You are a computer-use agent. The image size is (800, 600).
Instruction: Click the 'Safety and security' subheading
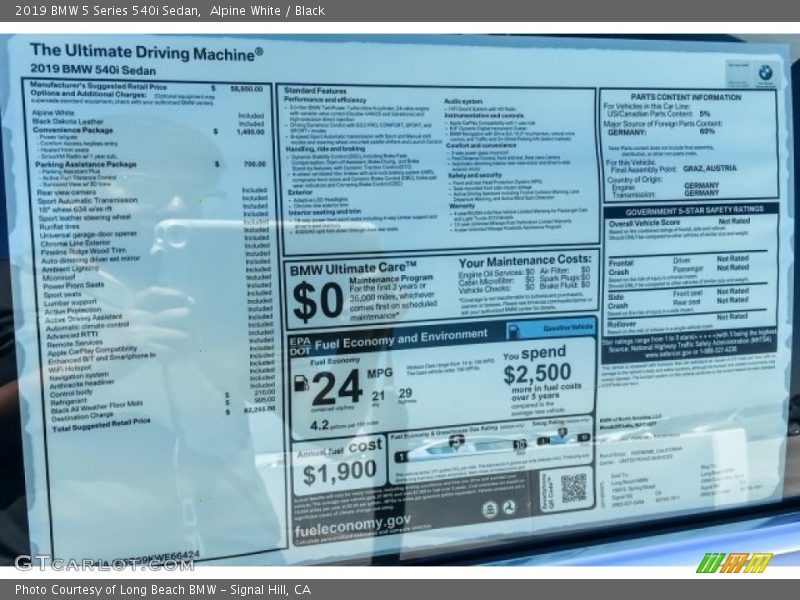(x=474, y=175)
